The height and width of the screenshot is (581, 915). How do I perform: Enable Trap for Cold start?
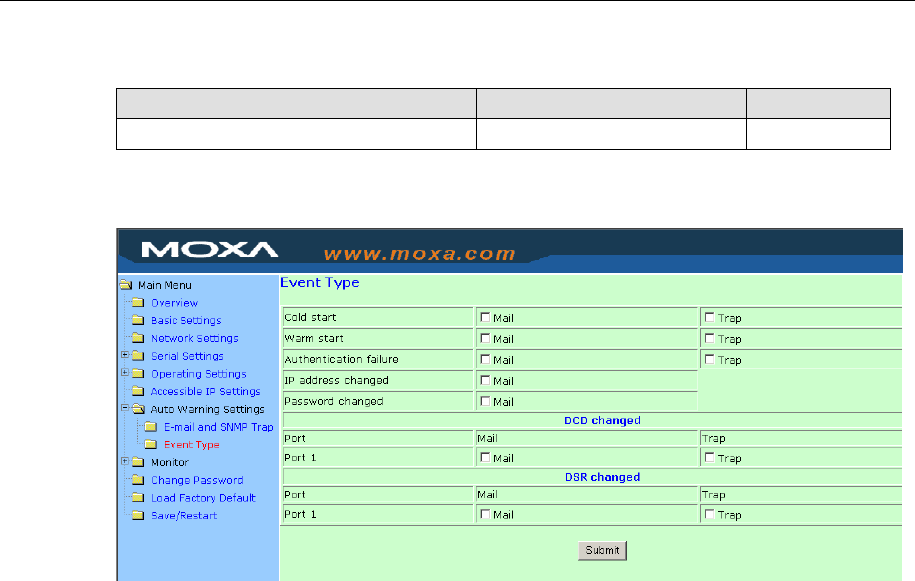point(710,317)
